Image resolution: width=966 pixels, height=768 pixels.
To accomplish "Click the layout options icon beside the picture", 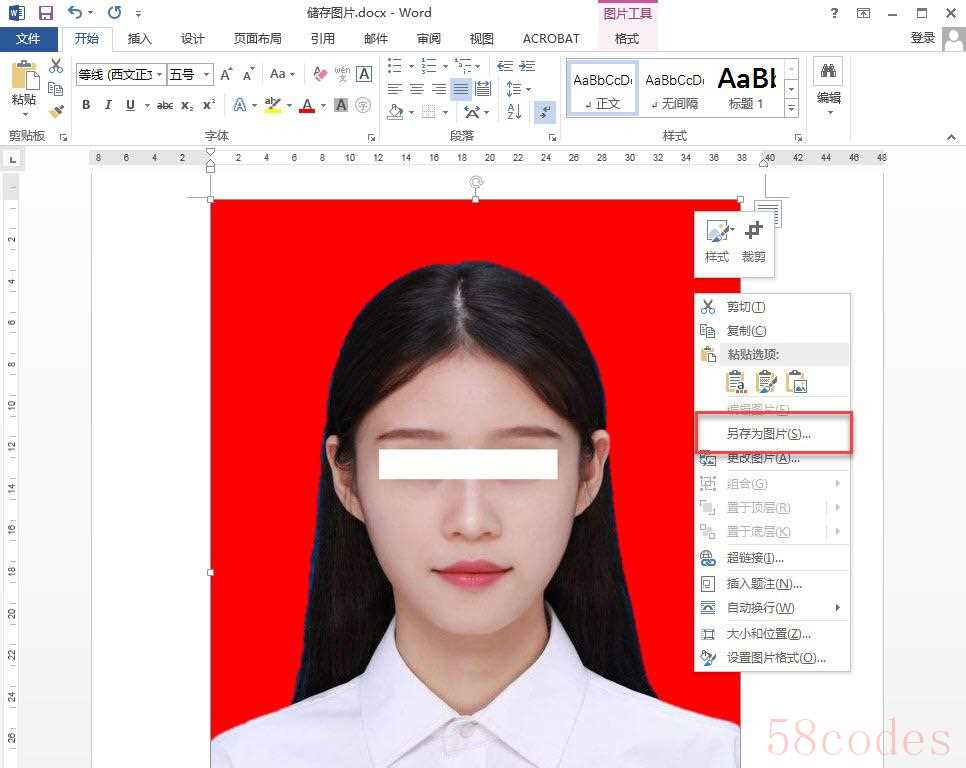I will coord(767,213).
